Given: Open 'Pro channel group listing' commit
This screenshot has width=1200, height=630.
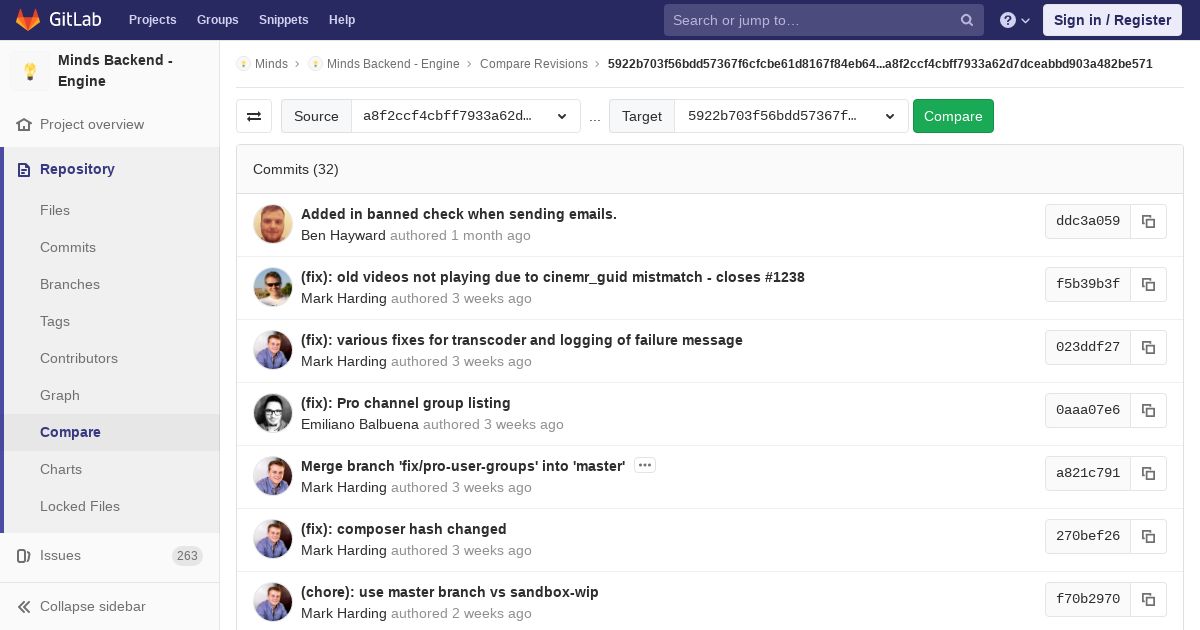Looking at the screenshot, I should 406,403.
